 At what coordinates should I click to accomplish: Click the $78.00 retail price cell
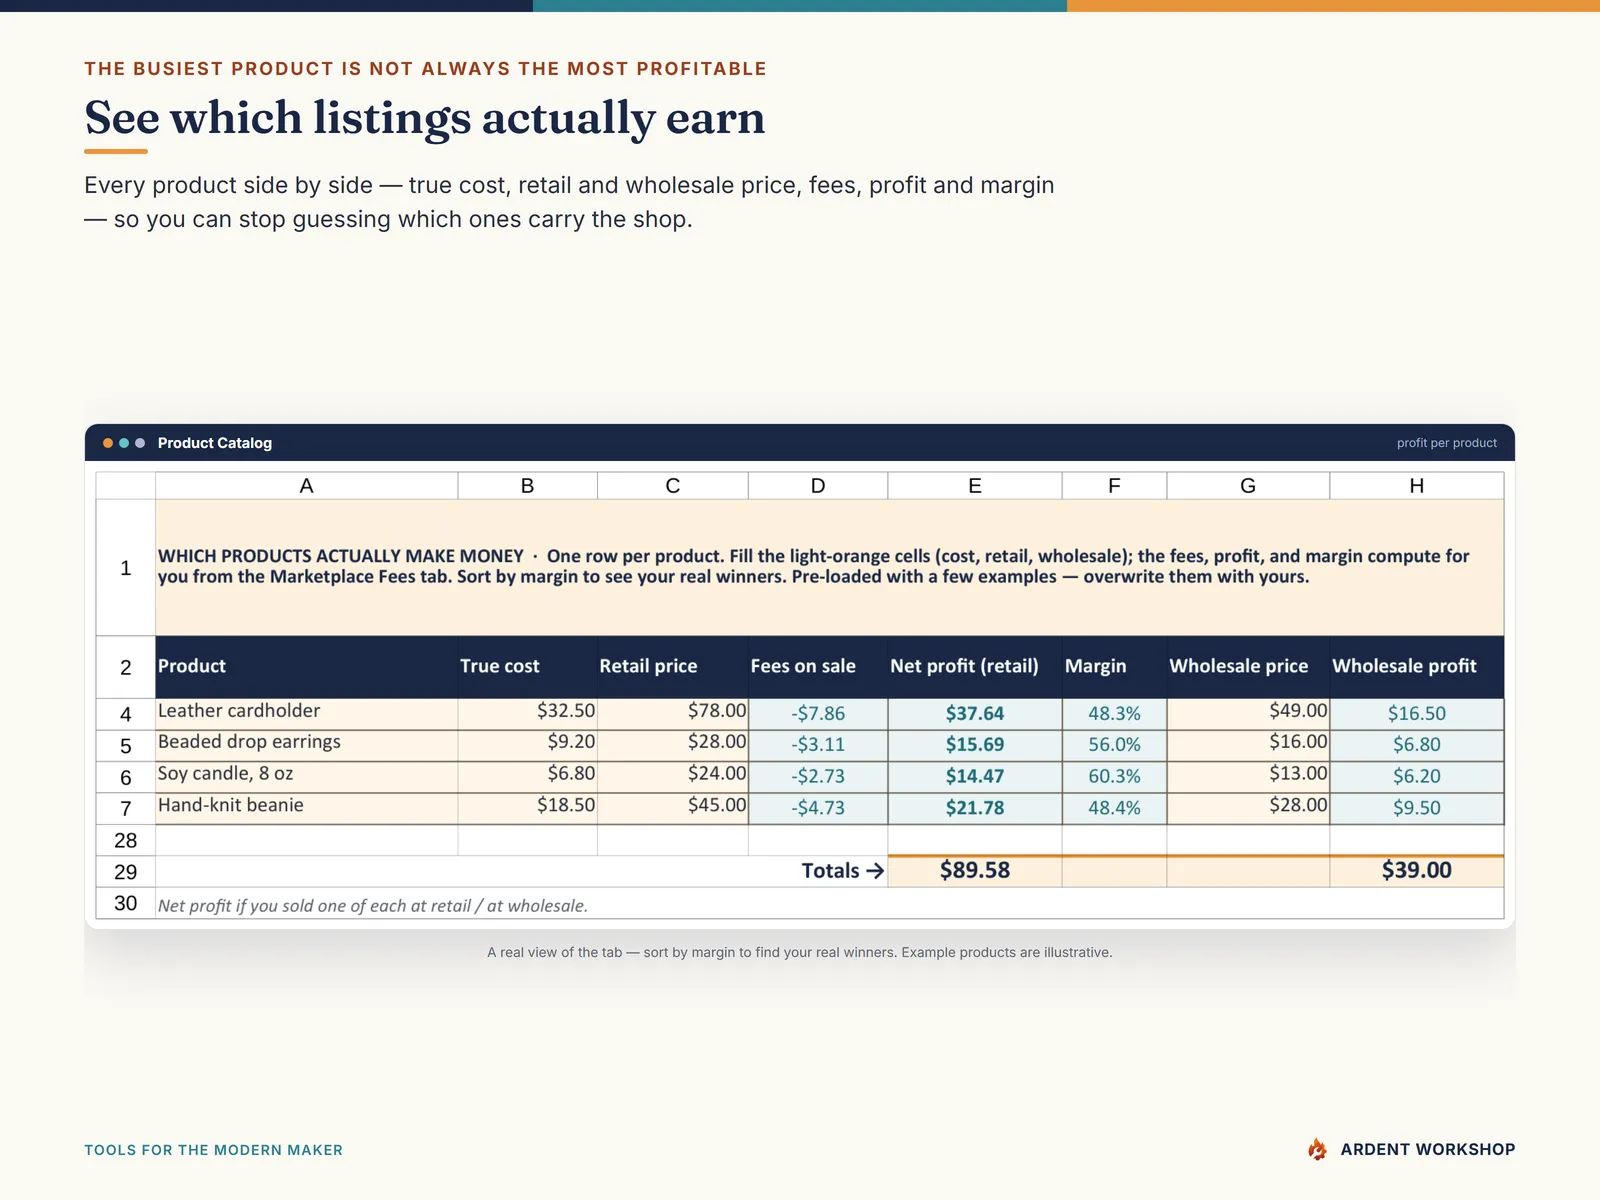(x=672, y=714)
